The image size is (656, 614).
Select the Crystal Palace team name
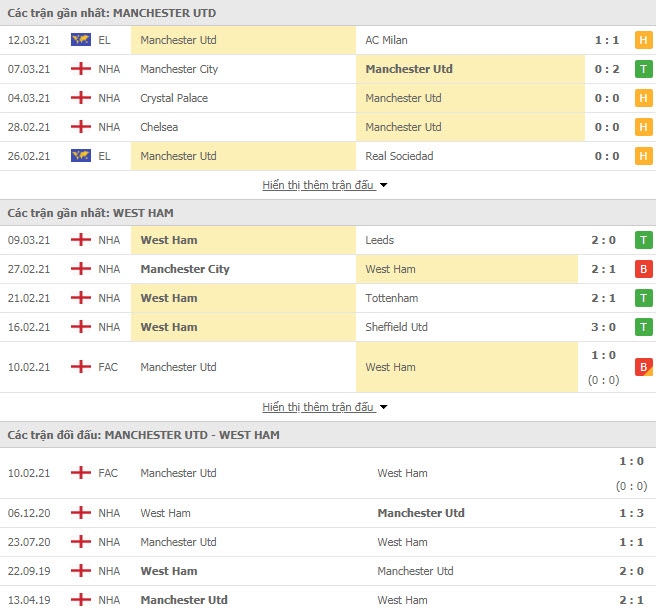(174, 98)
